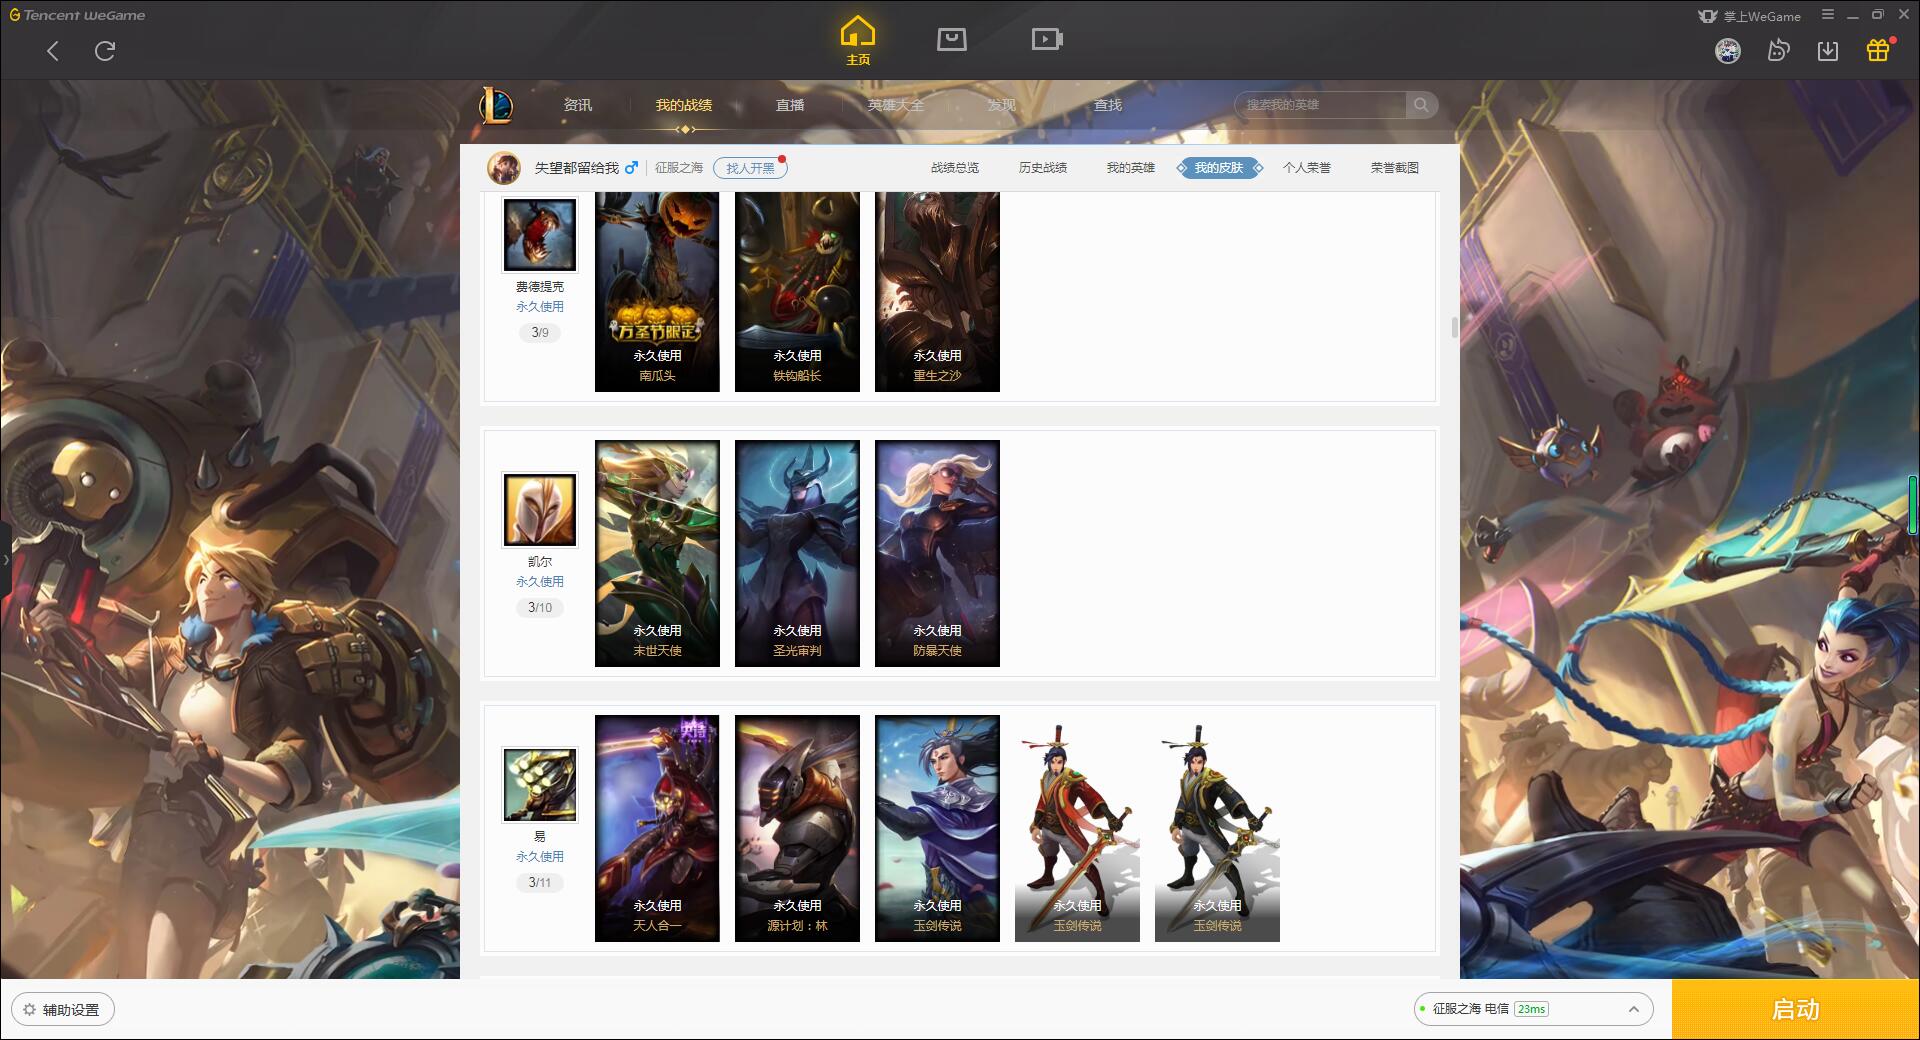This screenshot has height=1040, width=1920.
Task: Open the 防暴天使 skin card
Action: pyautogui.click(x=937, y=553)
